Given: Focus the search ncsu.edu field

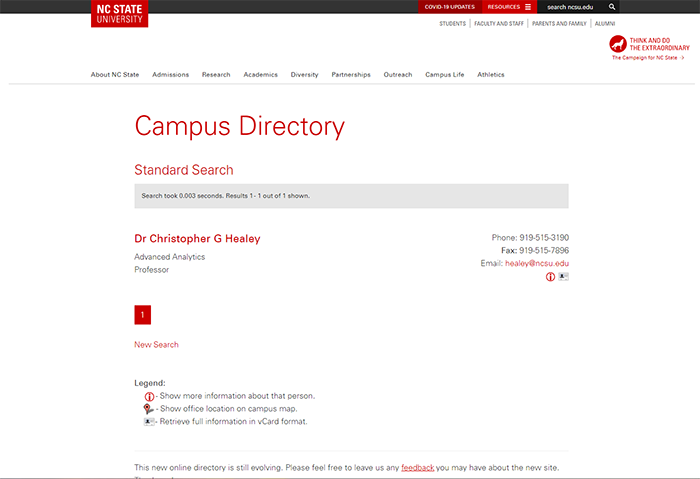Looking at the screenshot, I should pyautogui.click(x=573, y=7).
